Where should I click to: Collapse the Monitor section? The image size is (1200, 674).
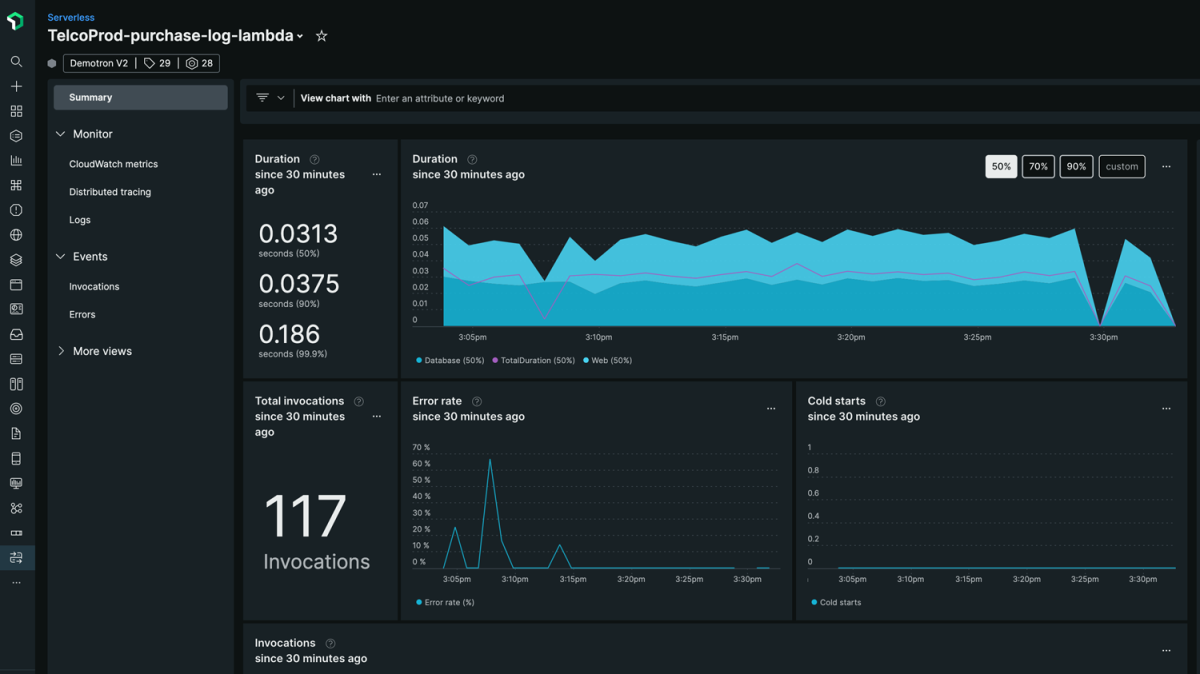(61, 134)
